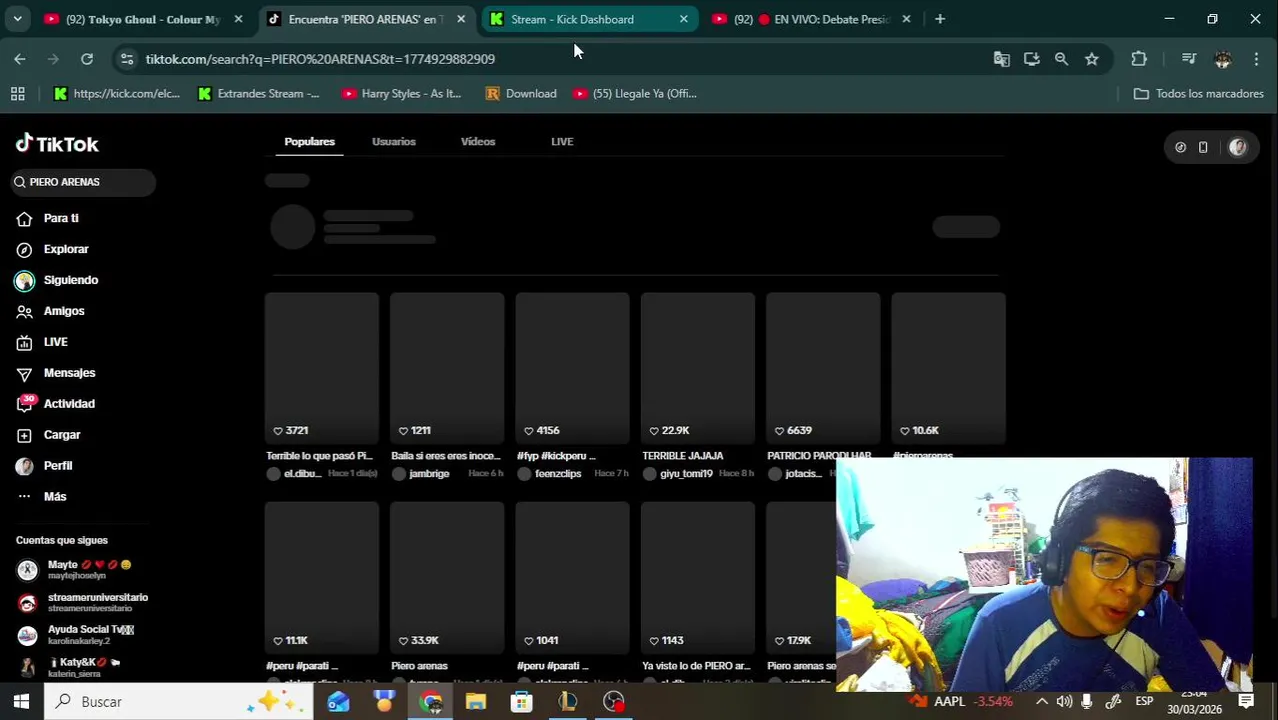Click the install app icon in address bar

(1031, 59)
